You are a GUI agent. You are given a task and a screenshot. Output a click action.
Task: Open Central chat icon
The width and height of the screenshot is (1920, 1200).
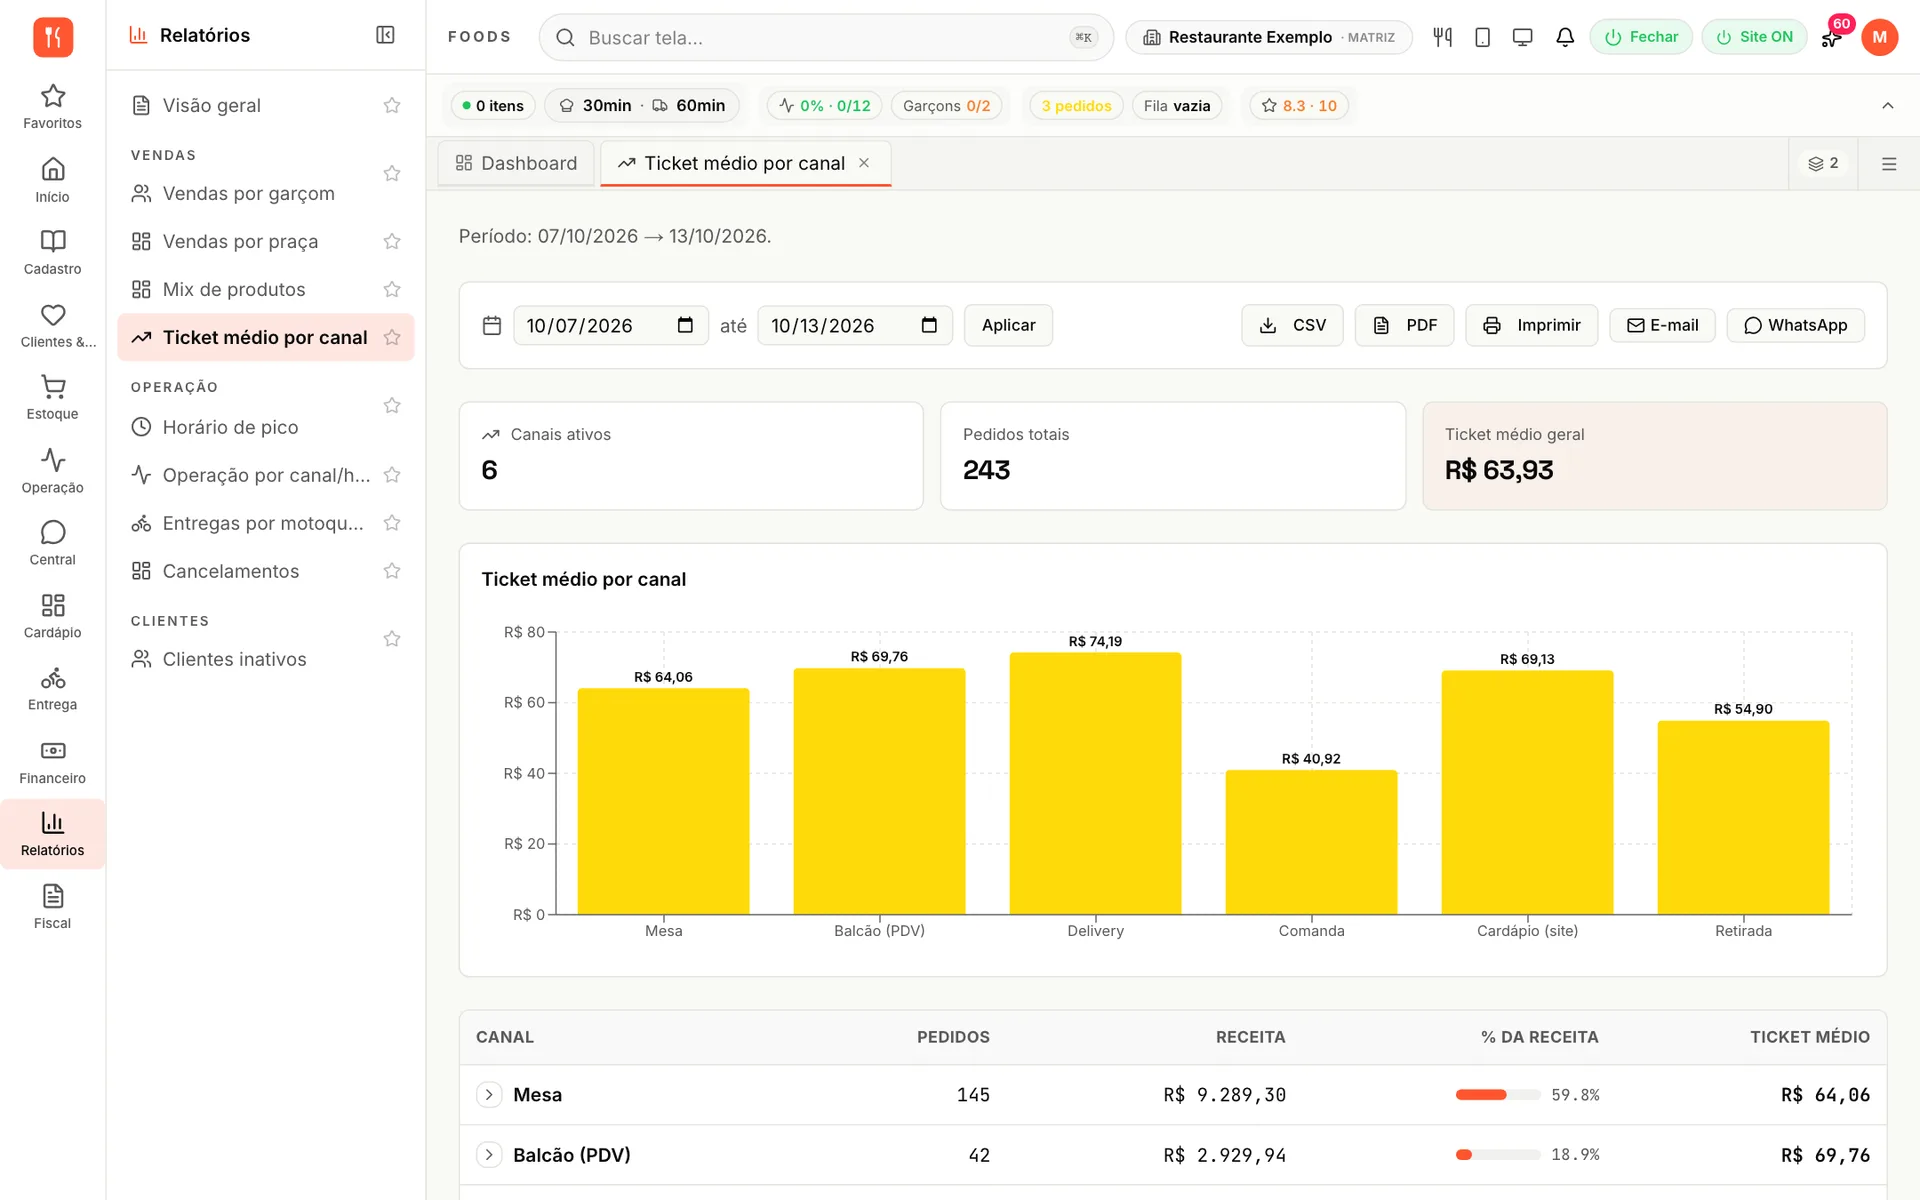(x=52, y=543)
